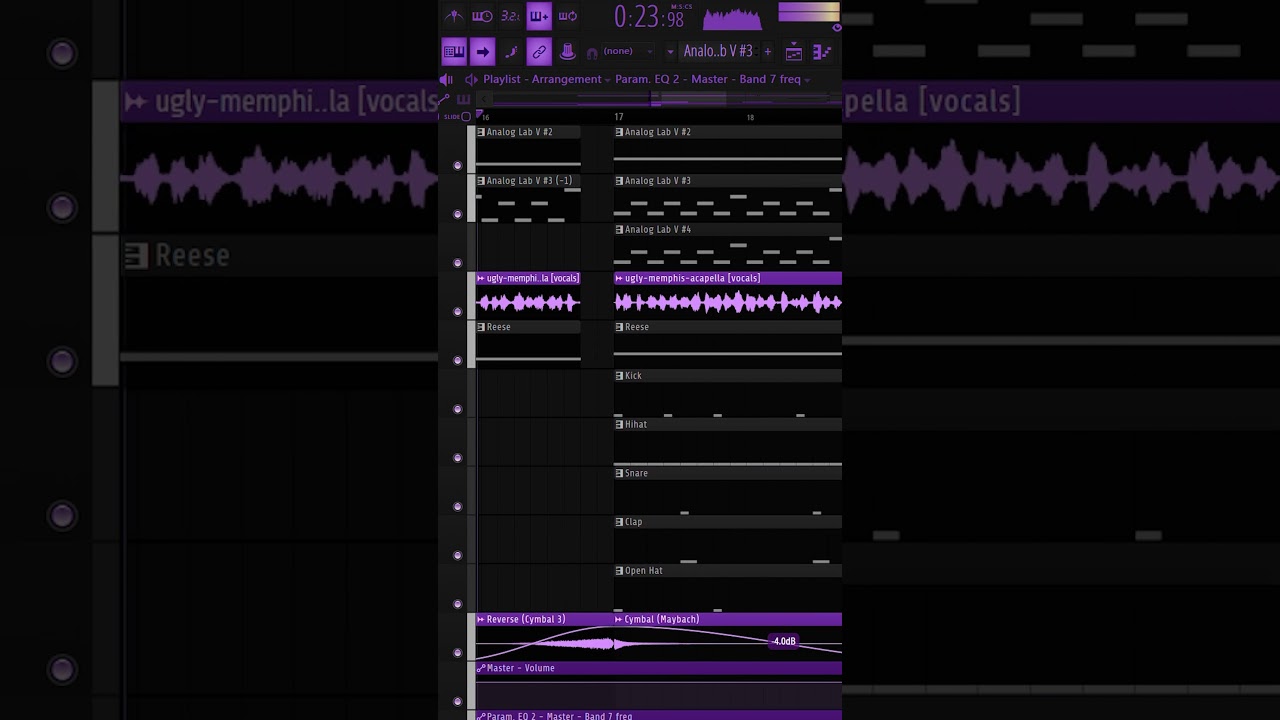Viewport: 1280px width, 720px height.
Task: Open pattern selector arrow before Analo..b V #3
Action: (x=670, y=52)
